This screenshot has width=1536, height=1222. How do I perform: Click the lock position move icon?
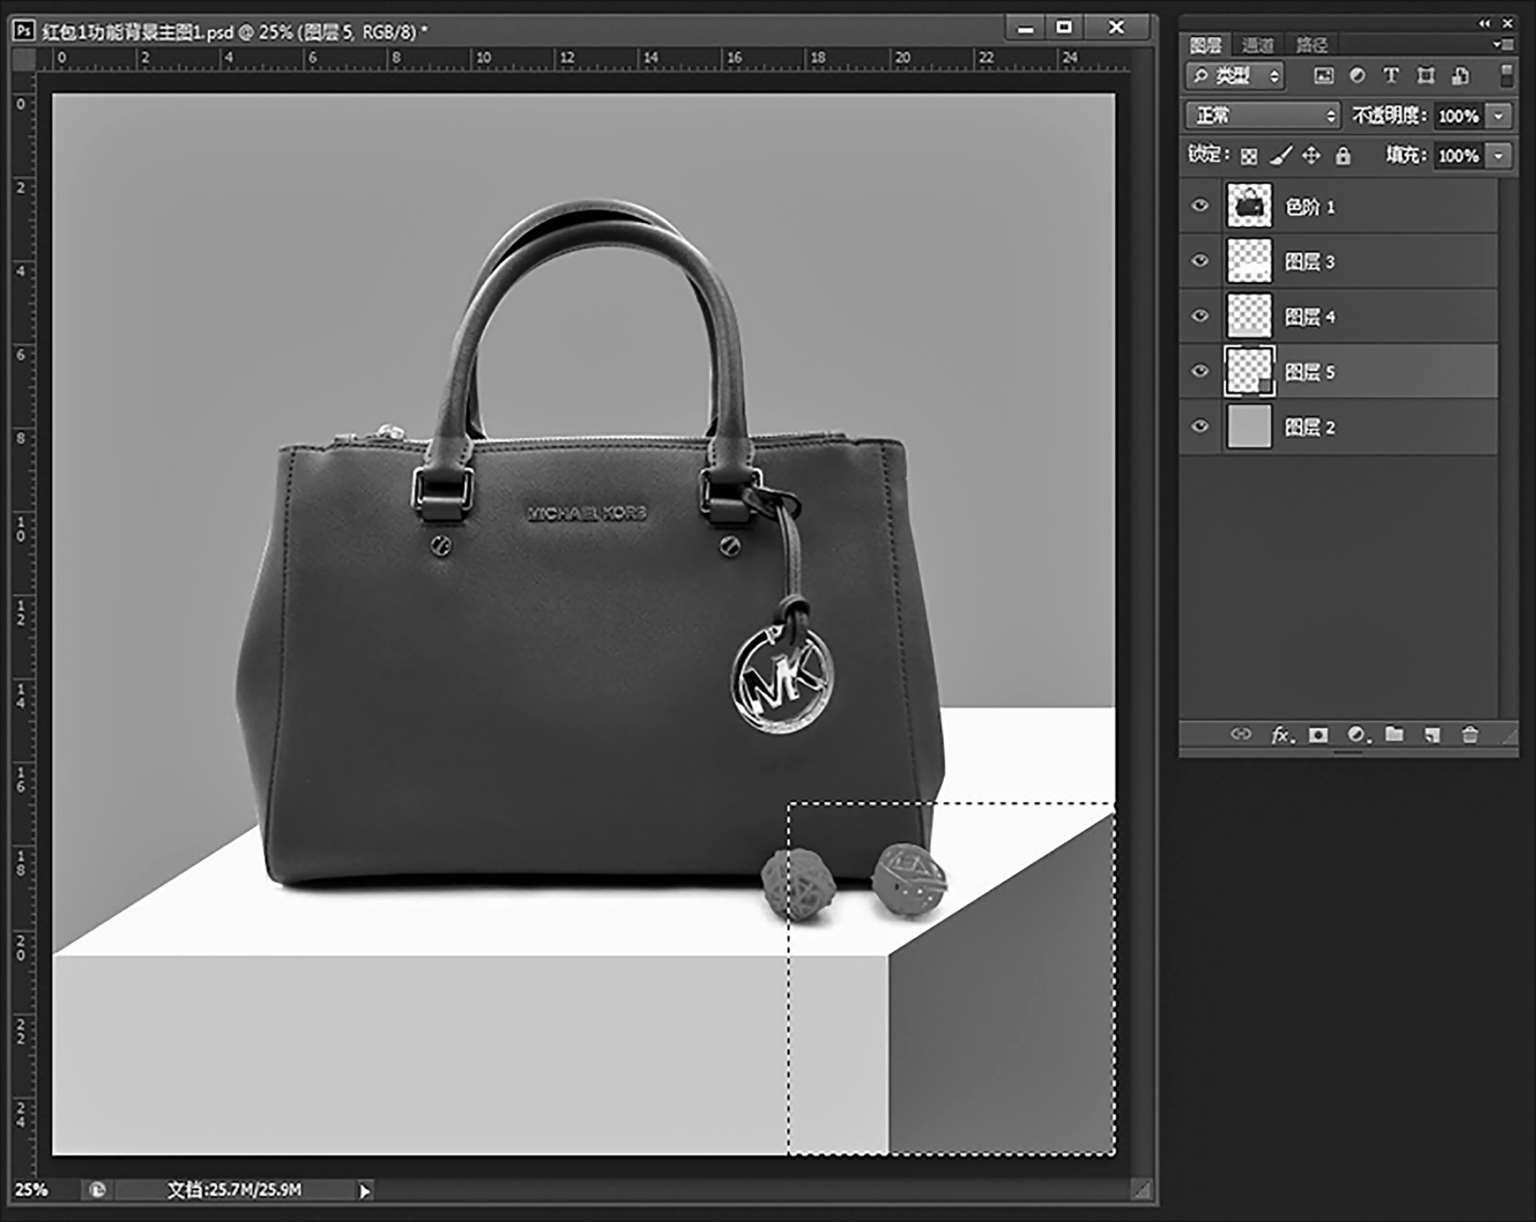pos(1311,155)
